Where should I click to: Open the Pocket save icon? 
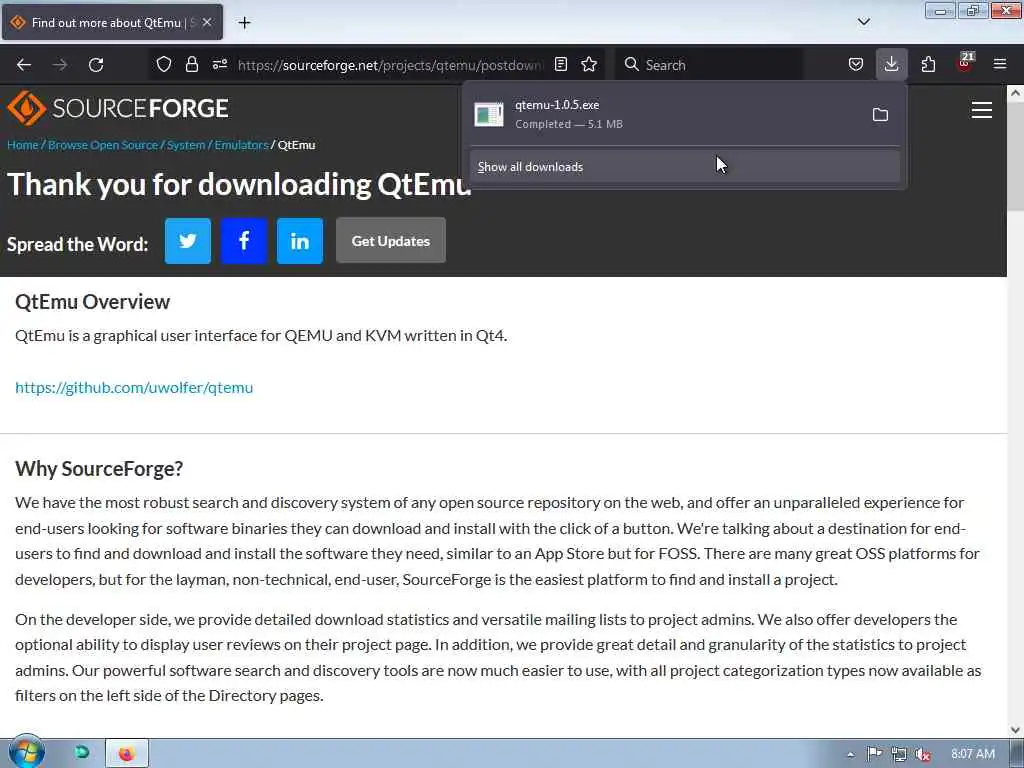(856, 64)
